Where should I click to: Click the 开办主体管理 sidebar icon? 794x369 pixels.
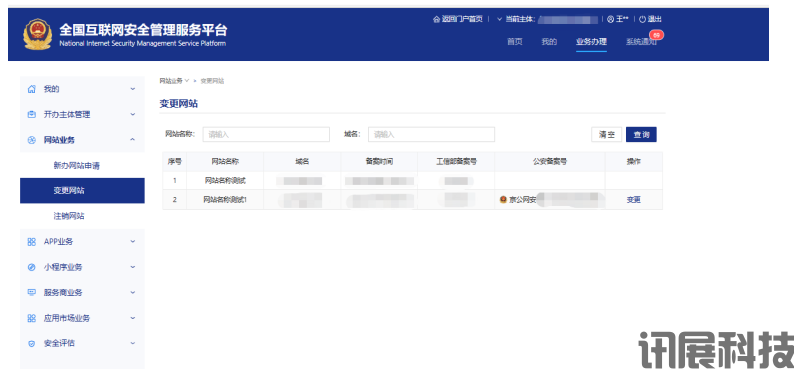click(x=31, y=114)
